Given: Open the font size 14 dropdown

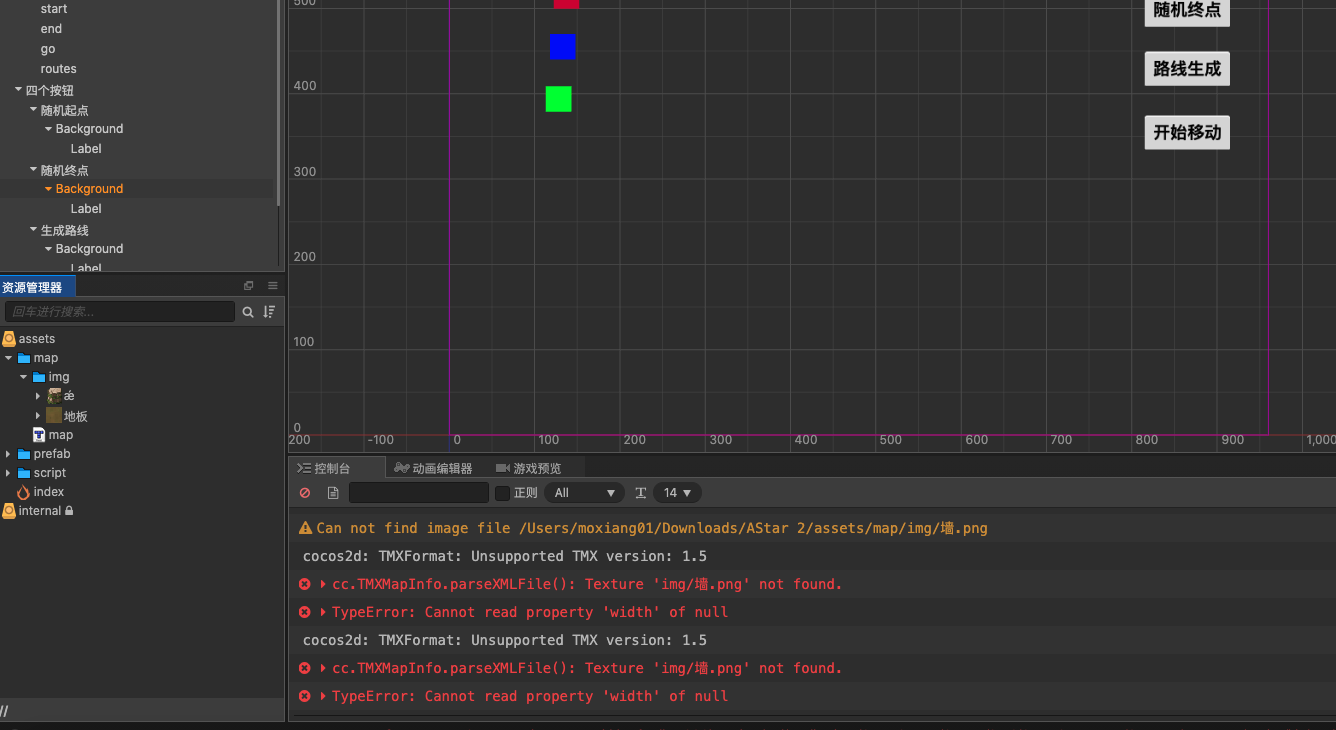Looking at the screenshot, I should click(x=677, y=493).
